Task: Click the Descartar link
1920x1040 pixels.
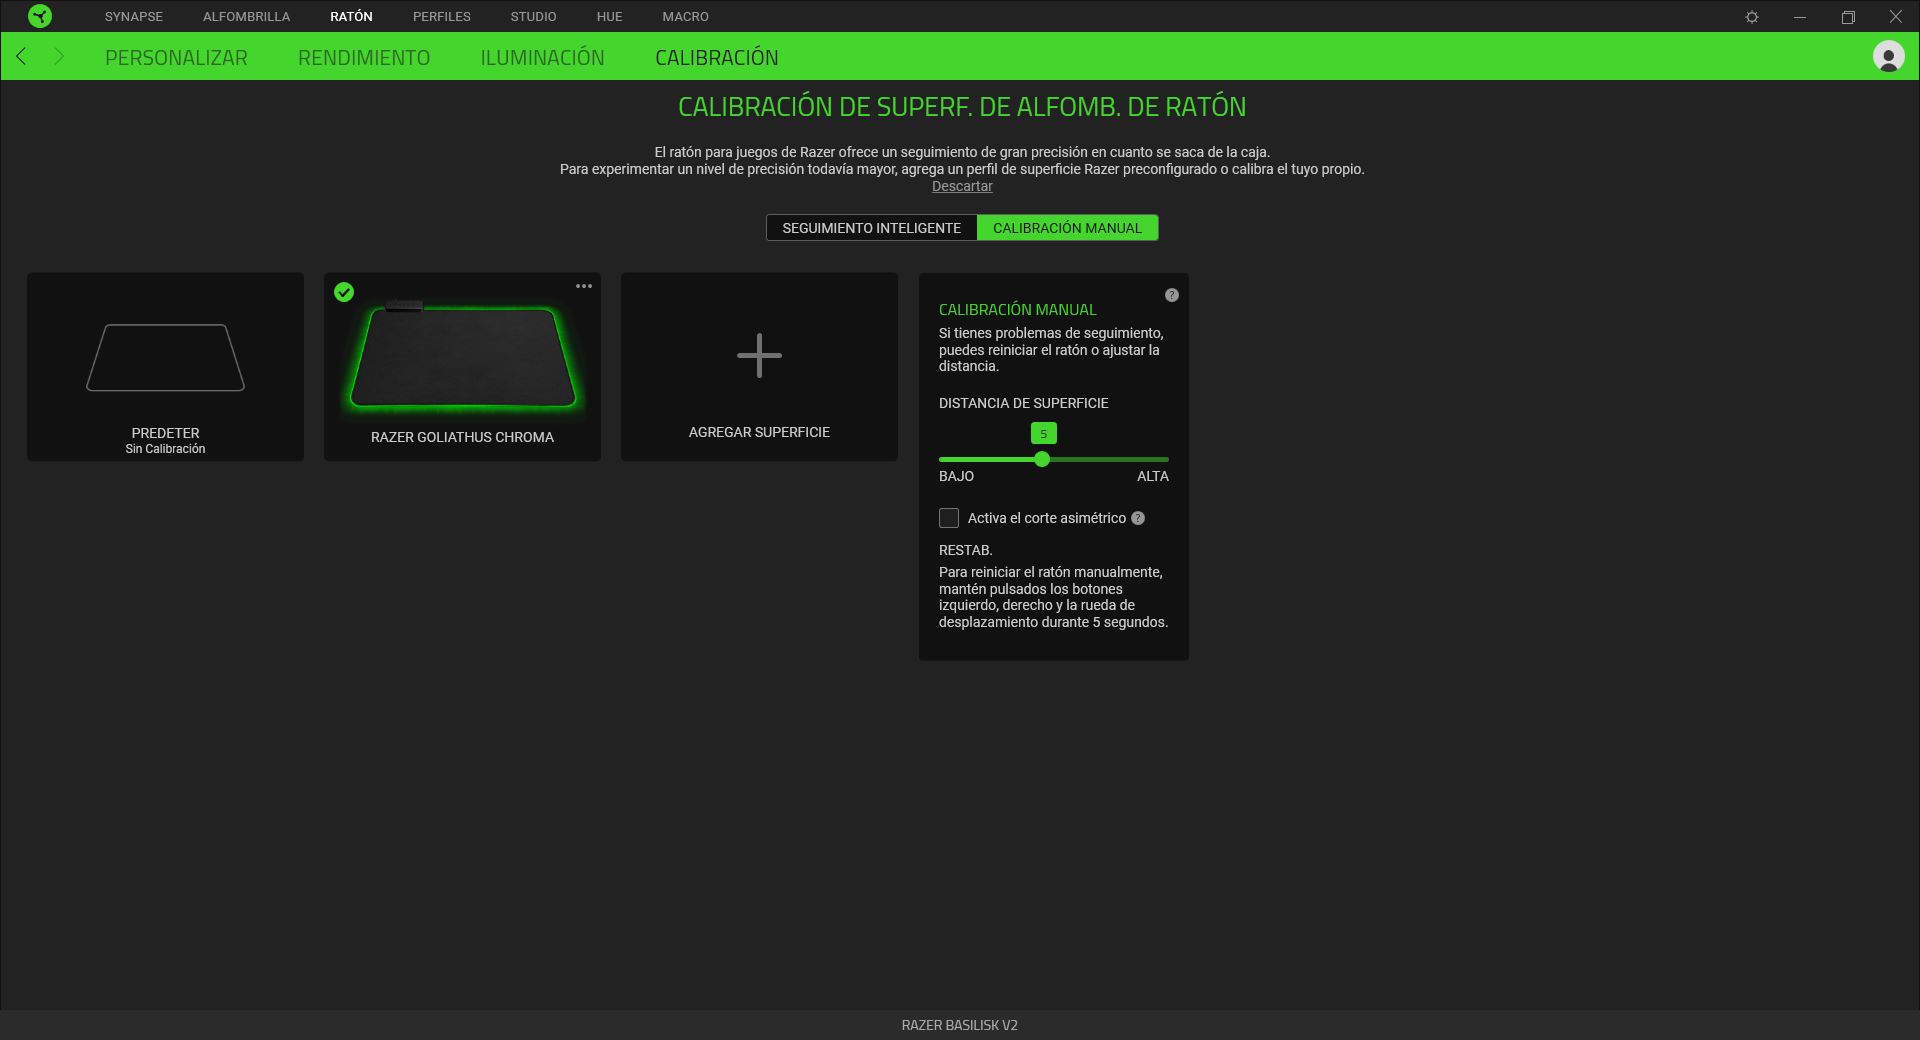Action: click(962, 186)
